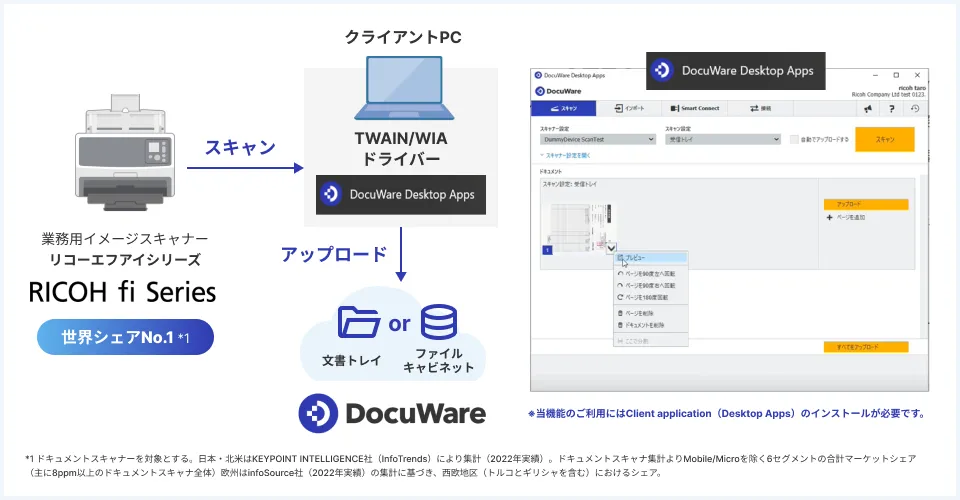Click the 'RICOH fi Series' heading text
Screen dimensions: 960x500
[x=122, y=292]
